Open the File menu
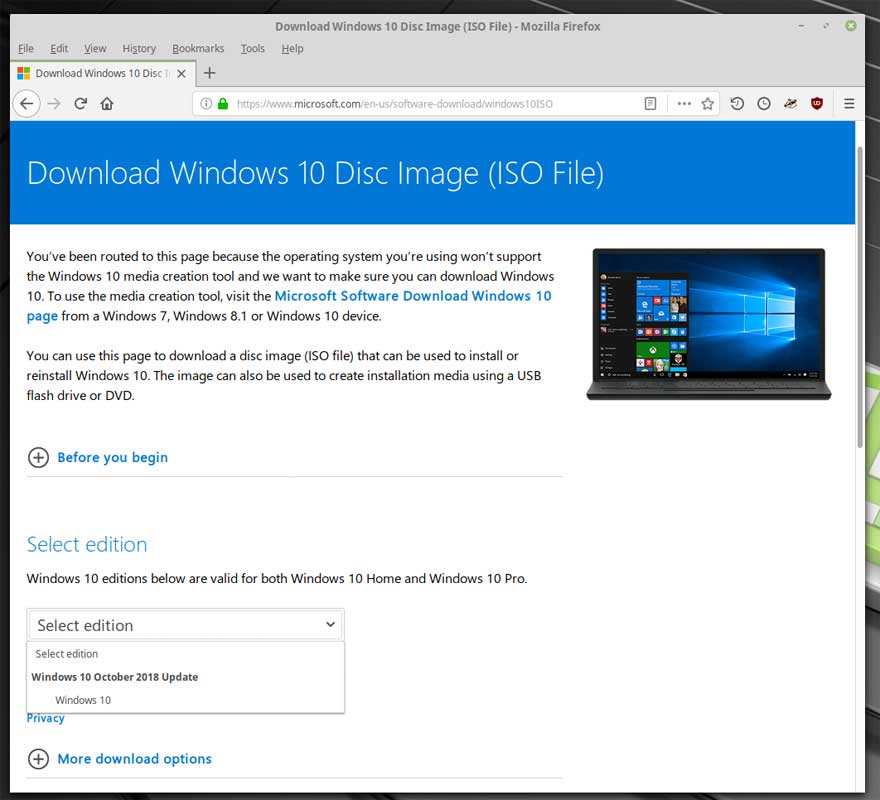The width and height of the screenshot is (880, 800). pyautogui.click(x=26, y=48)
